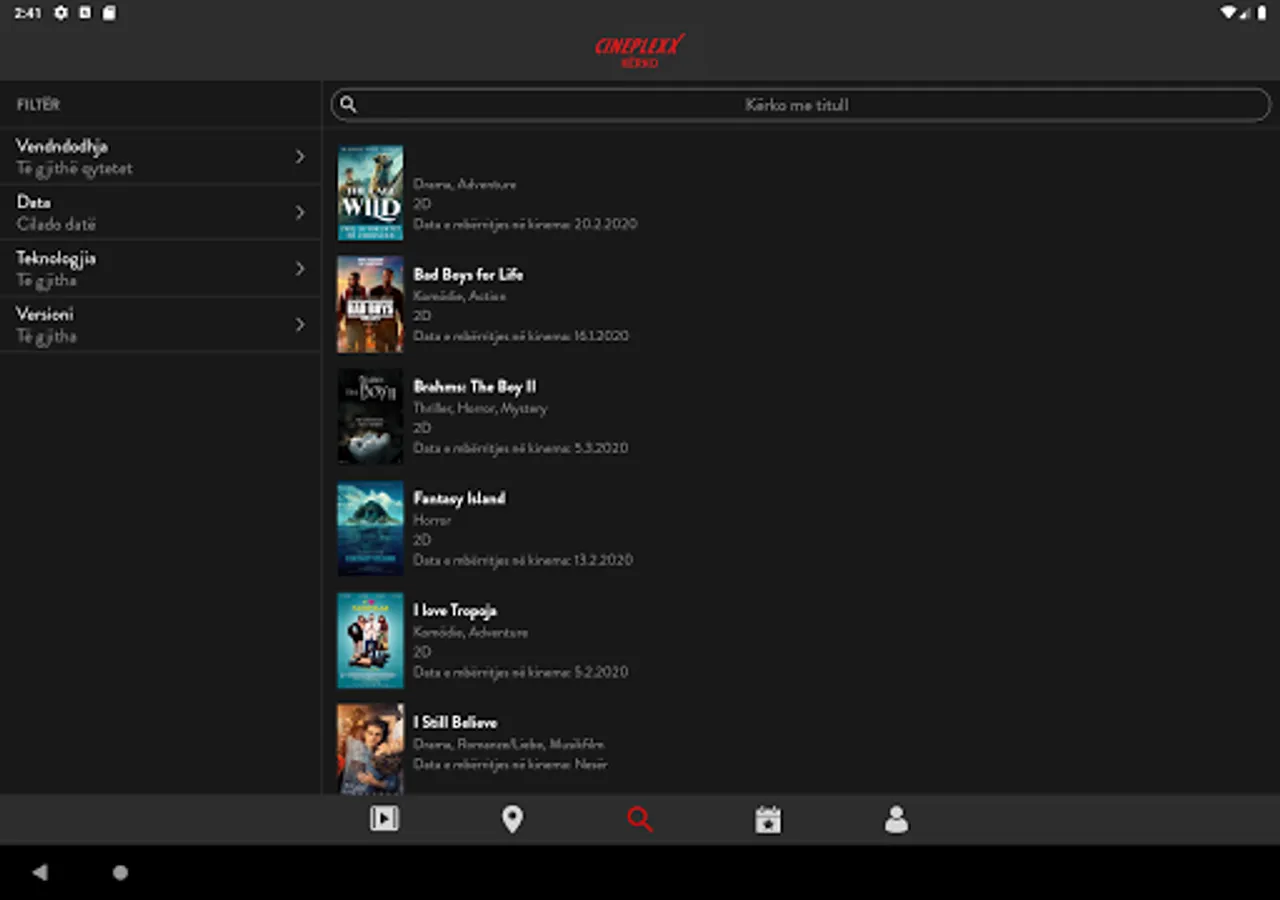Viewport: 1280px width, 900px height.
Task: Click the 'Drama, Adventure' genre text
Action: point(464,184)
